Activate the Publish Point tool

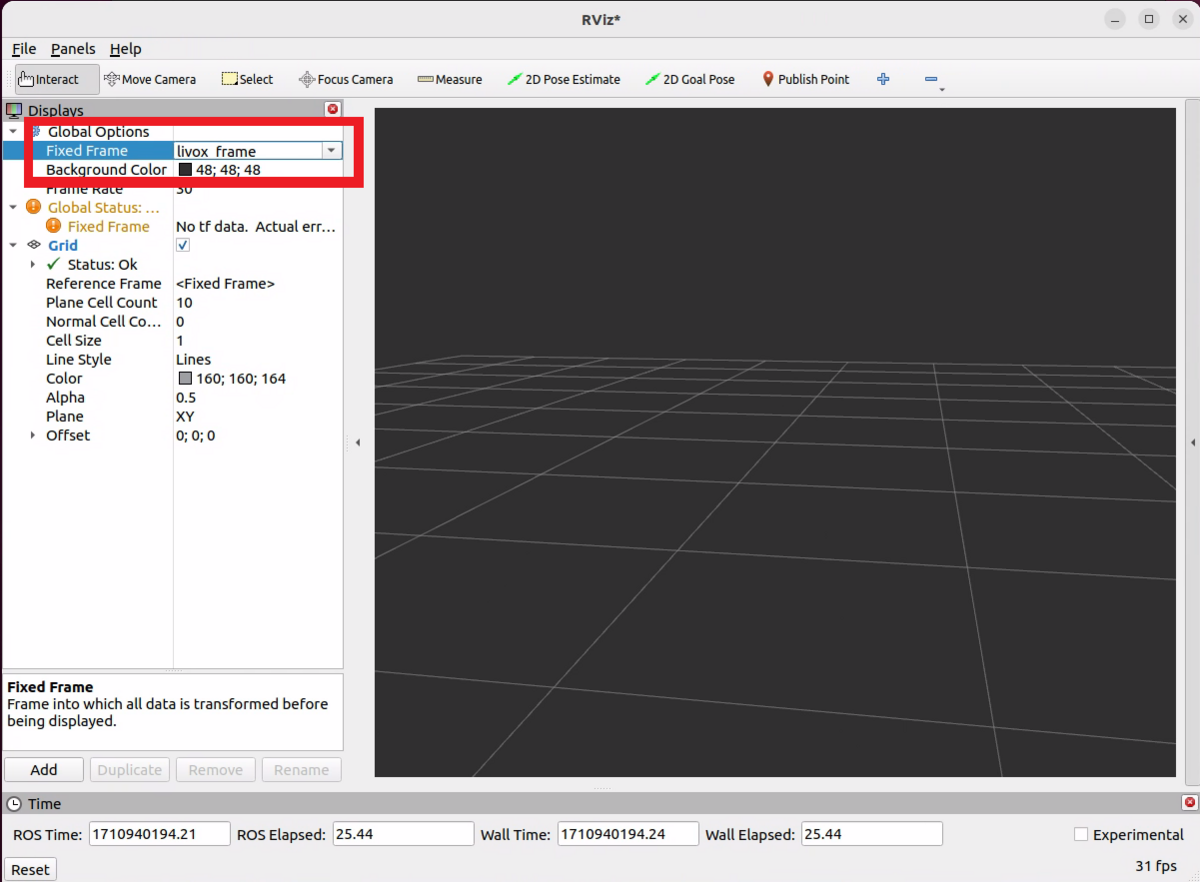[805, 78]
